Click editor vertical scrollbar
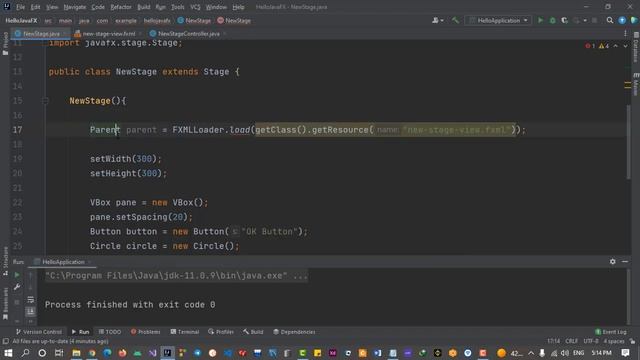 point(628,142)
